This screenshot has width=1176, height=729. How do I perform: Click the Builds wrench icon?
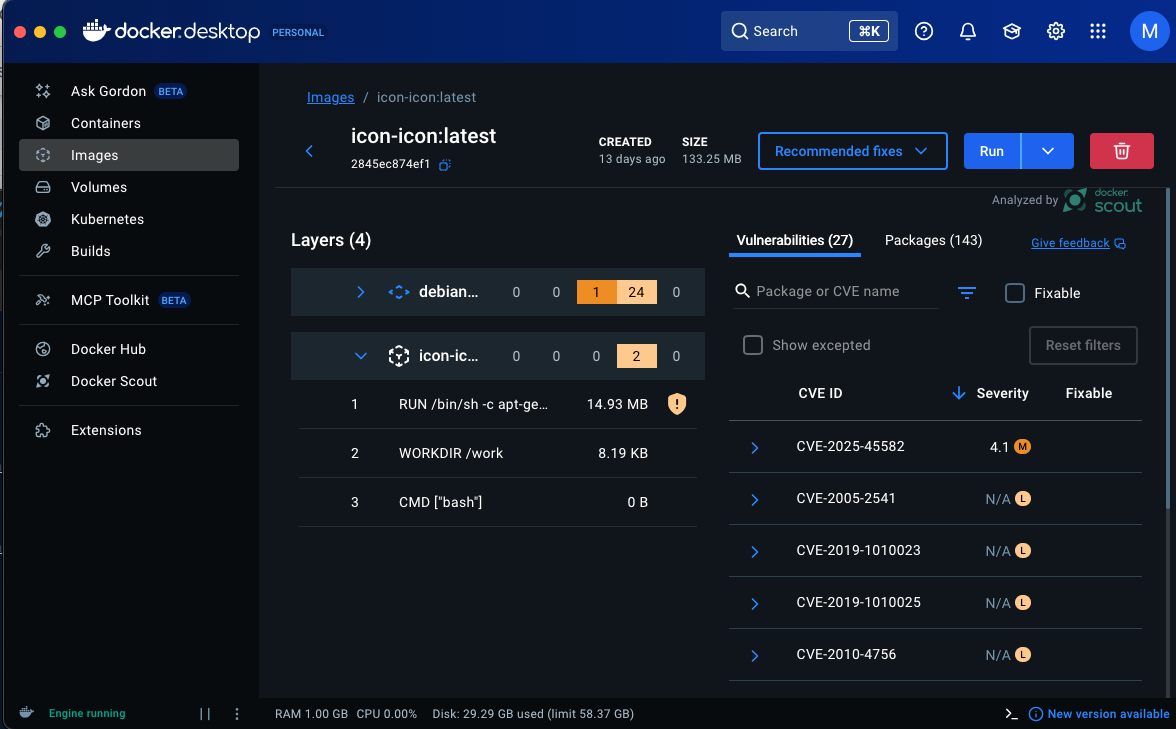tap(43, 251)
